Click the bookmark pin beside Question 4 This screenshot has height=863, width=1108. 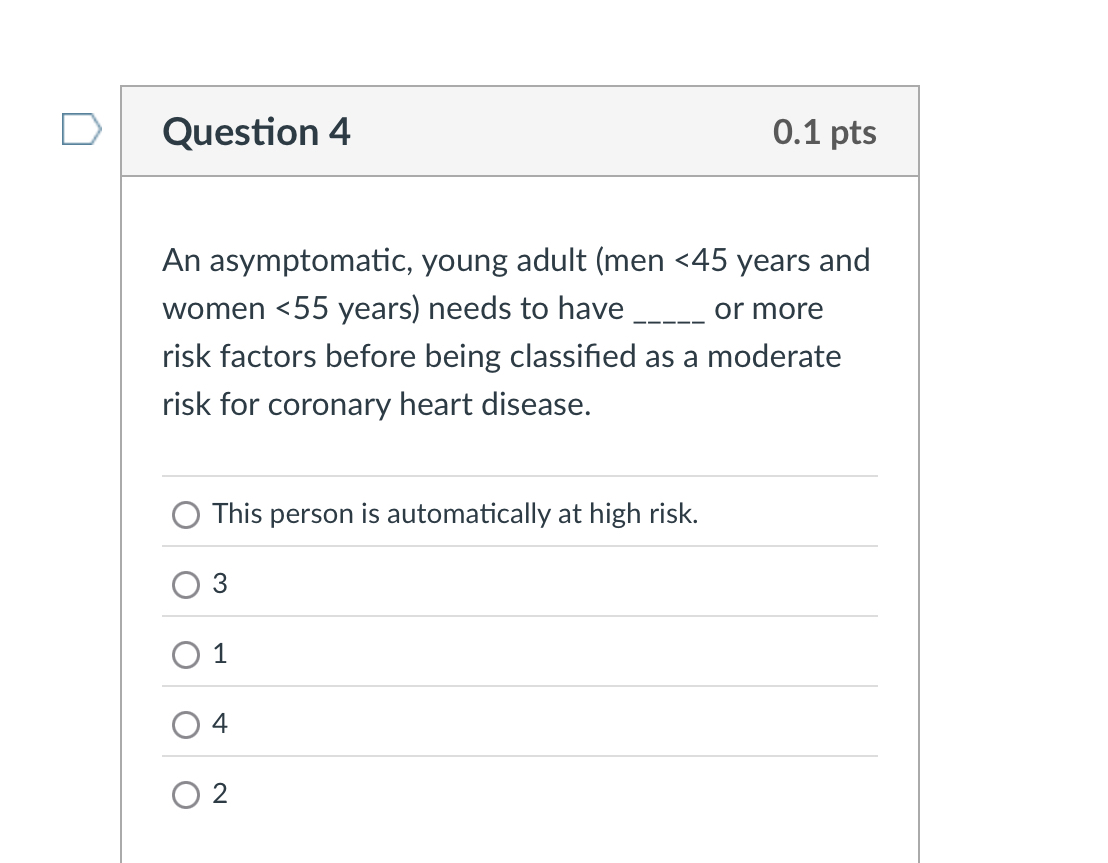84,128
